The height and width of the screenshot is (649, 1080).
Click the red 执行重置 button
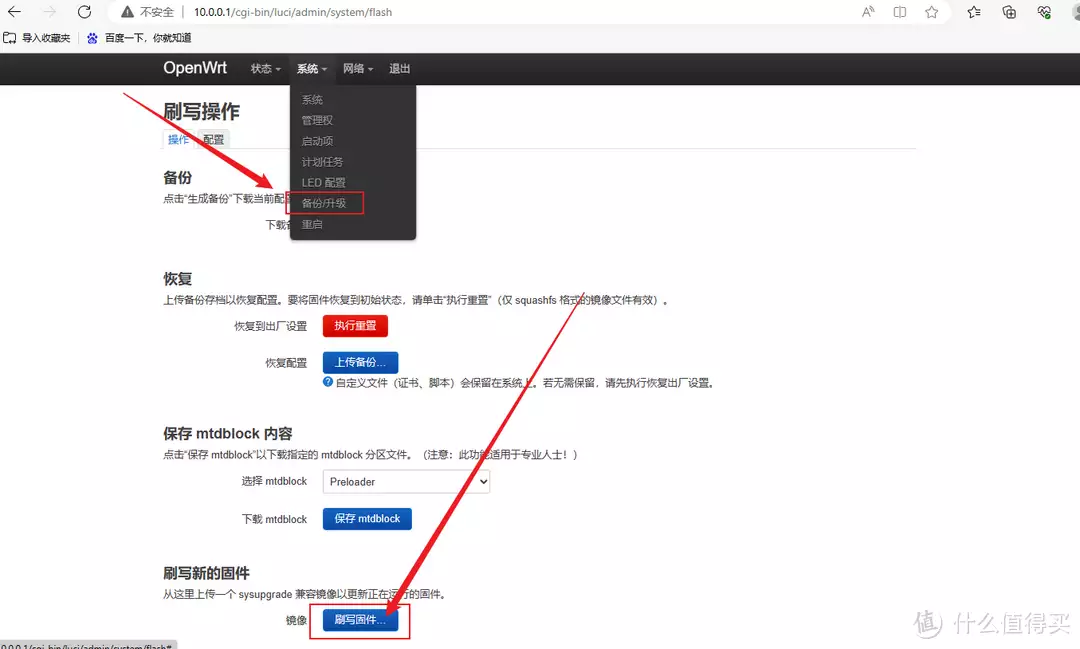tap(355, 325)
